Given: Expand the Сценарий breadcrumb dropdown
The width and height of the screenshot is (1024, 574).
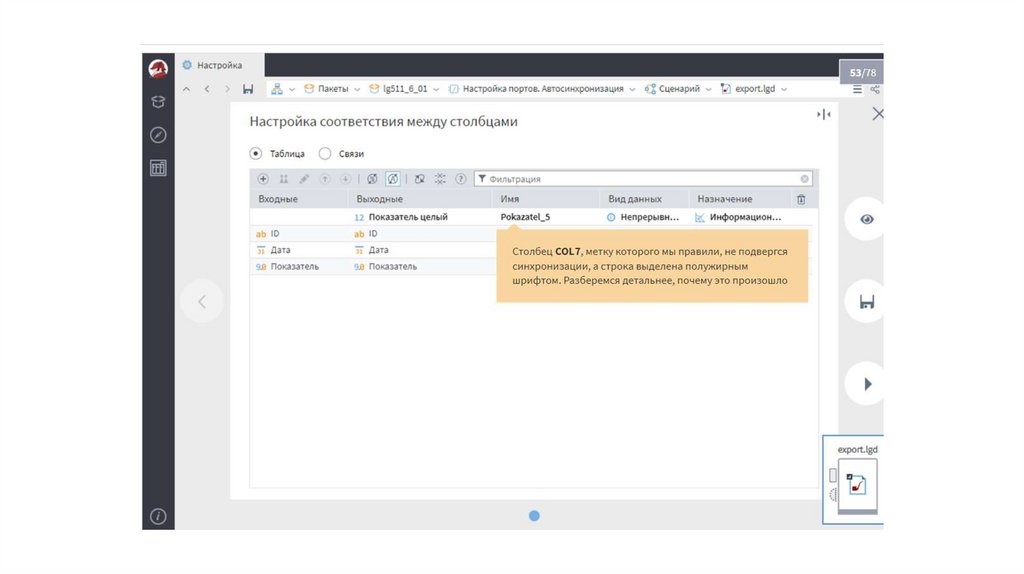Looking at the screenshot, I should (x=708, y=89).
